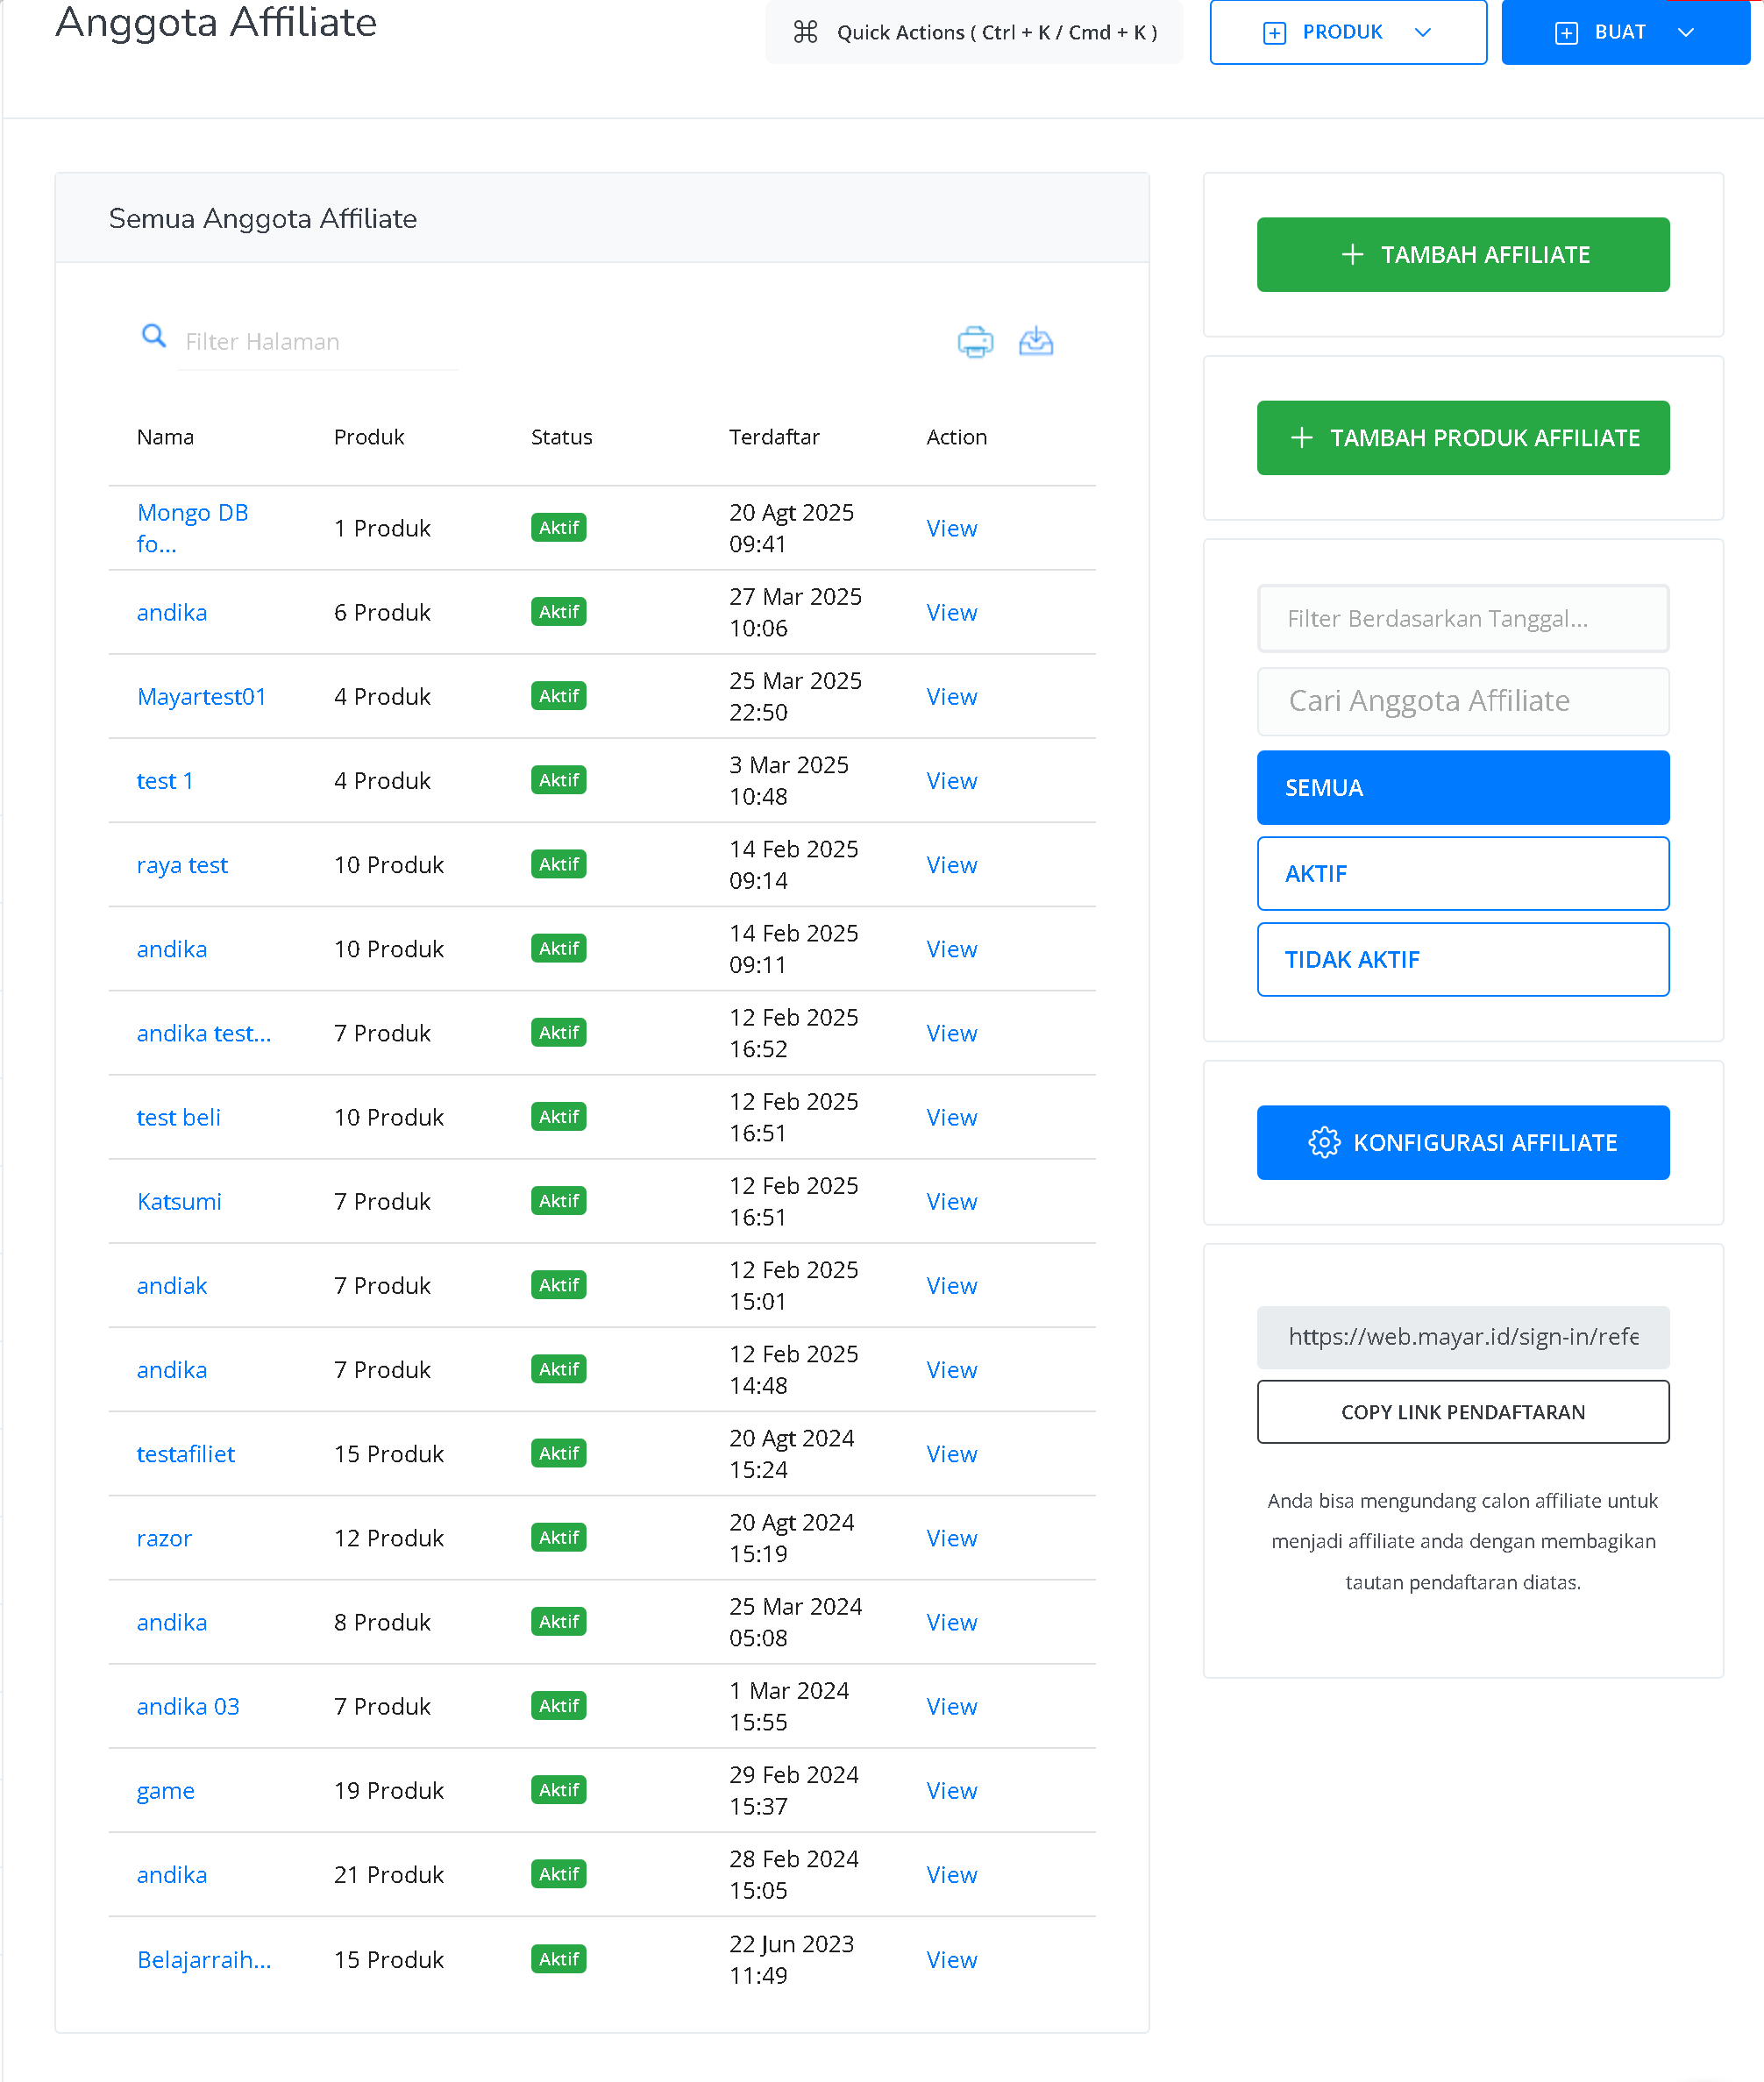Click 1 Mar 2024 15:55 date cell
The image size is (1764, 2082).
(788, 1706)
